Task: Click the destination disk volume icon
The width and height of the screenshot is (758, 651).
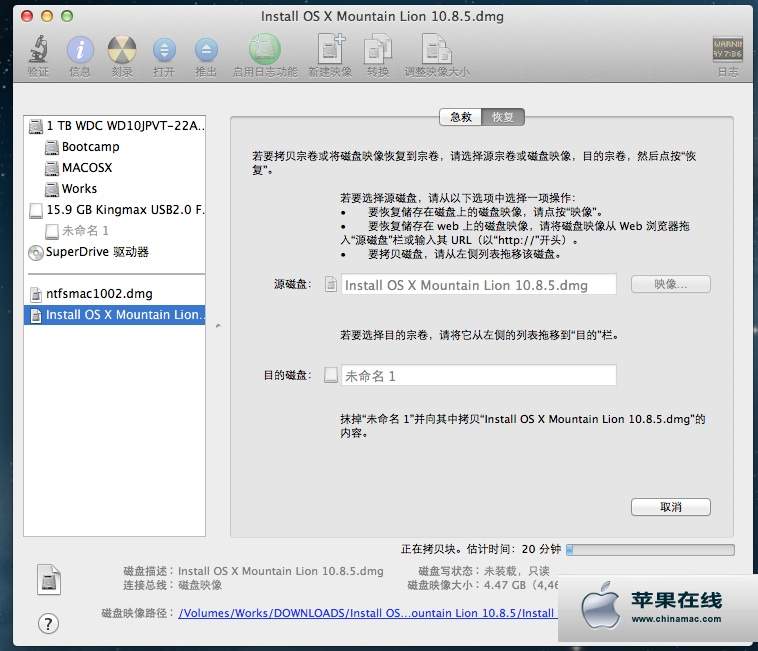Action: point(331,375)
